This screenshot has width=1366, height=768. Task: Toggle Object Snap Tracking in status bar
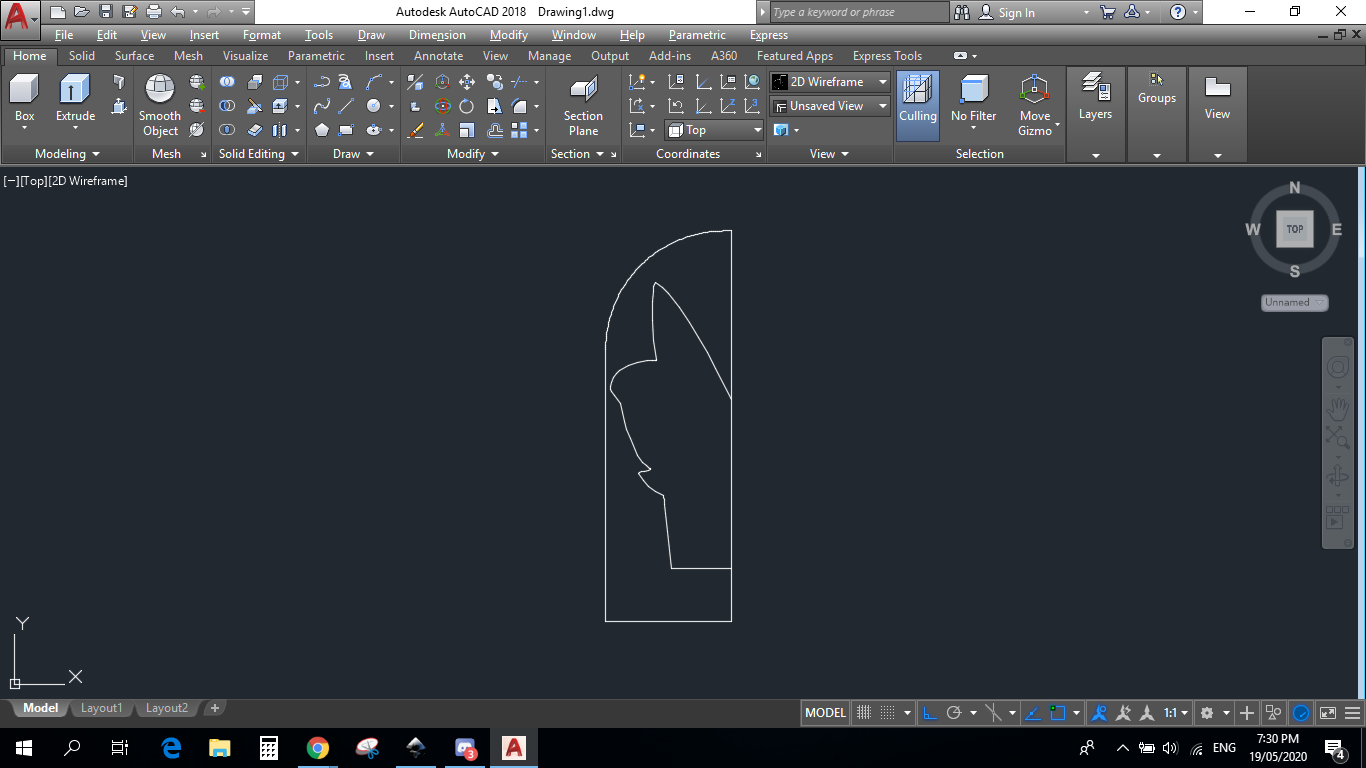pos(1034,713)
